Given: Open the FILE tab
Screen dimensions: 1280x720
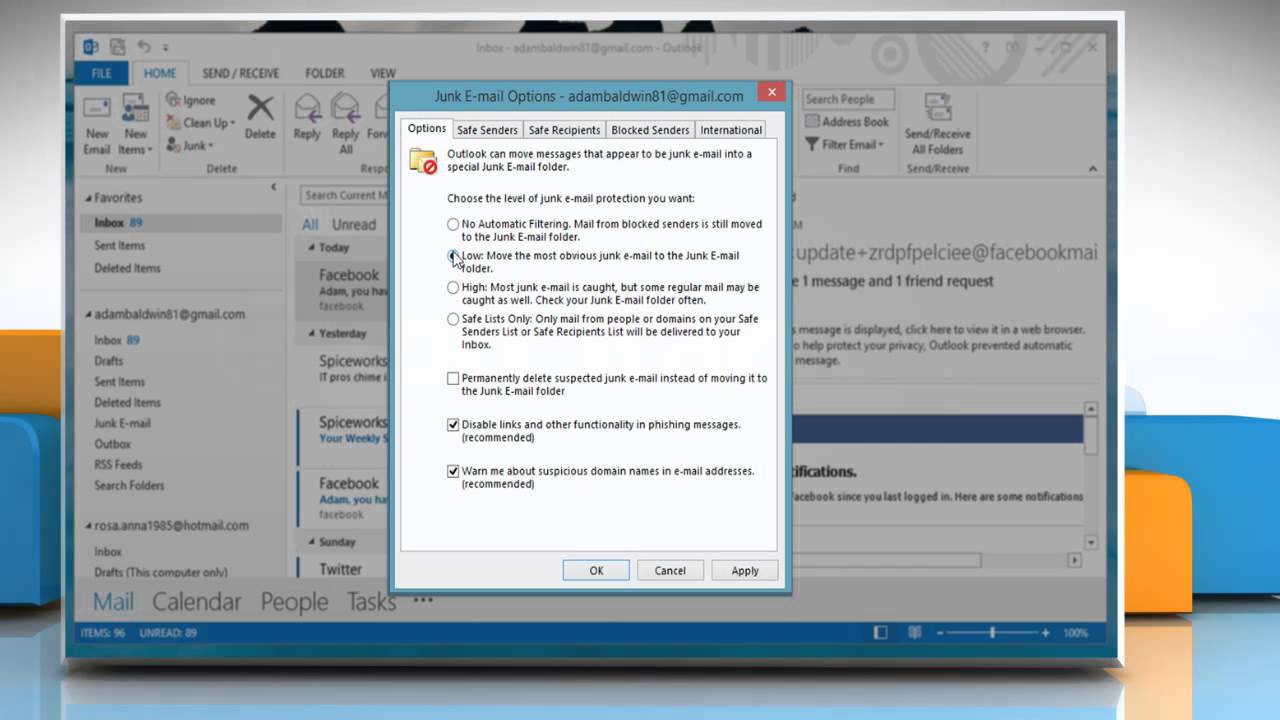Looking at the screenshot, I should [102, 73].
